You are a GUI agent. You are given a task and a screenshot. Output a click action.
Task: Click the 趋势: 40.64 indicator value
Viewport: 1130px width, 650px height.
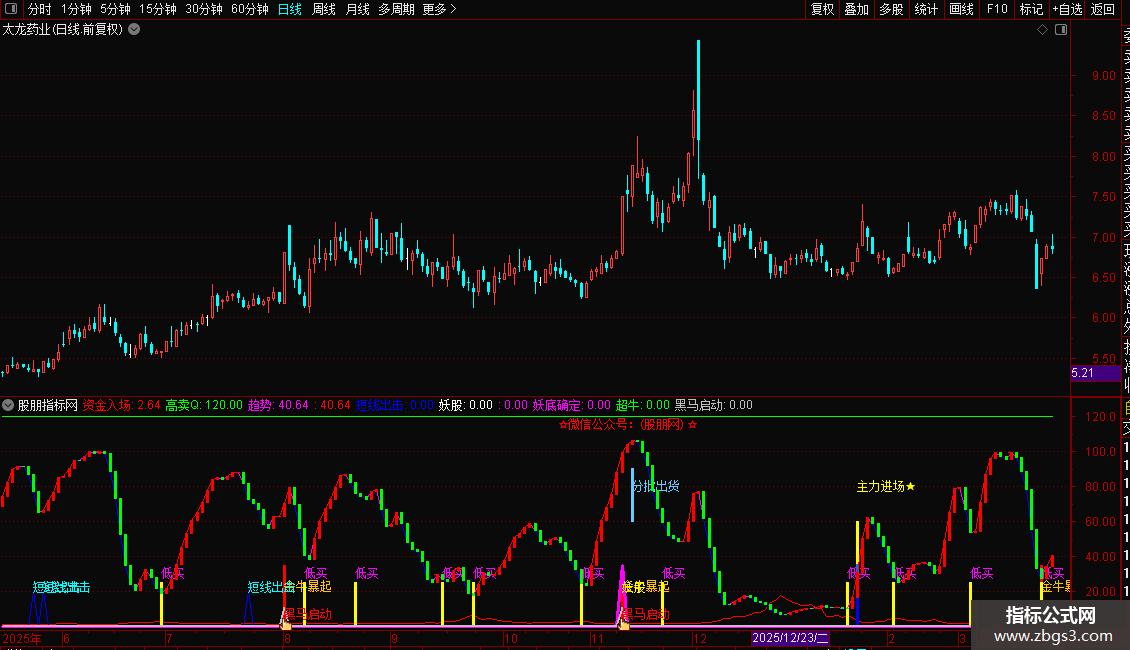coord(278,405)
